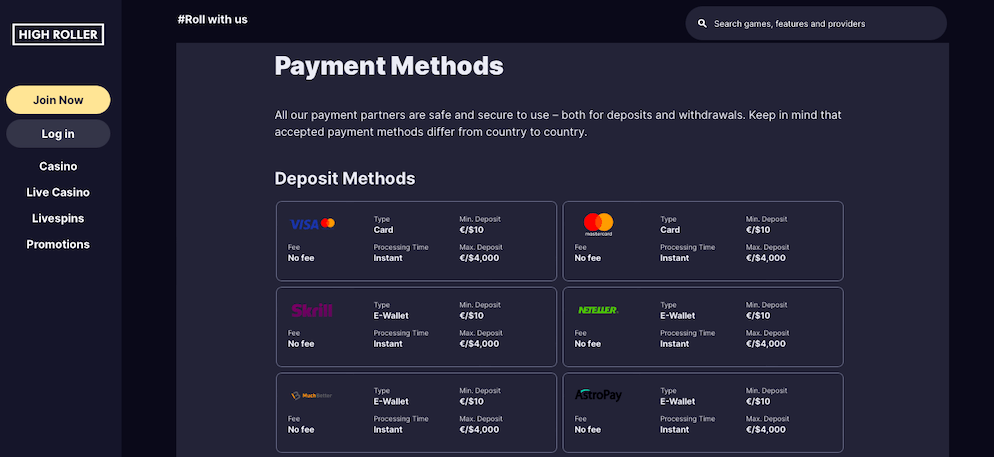Screen dimensions: 994x457
Task: Click the Log in button
Action: (x=58, y=134)
